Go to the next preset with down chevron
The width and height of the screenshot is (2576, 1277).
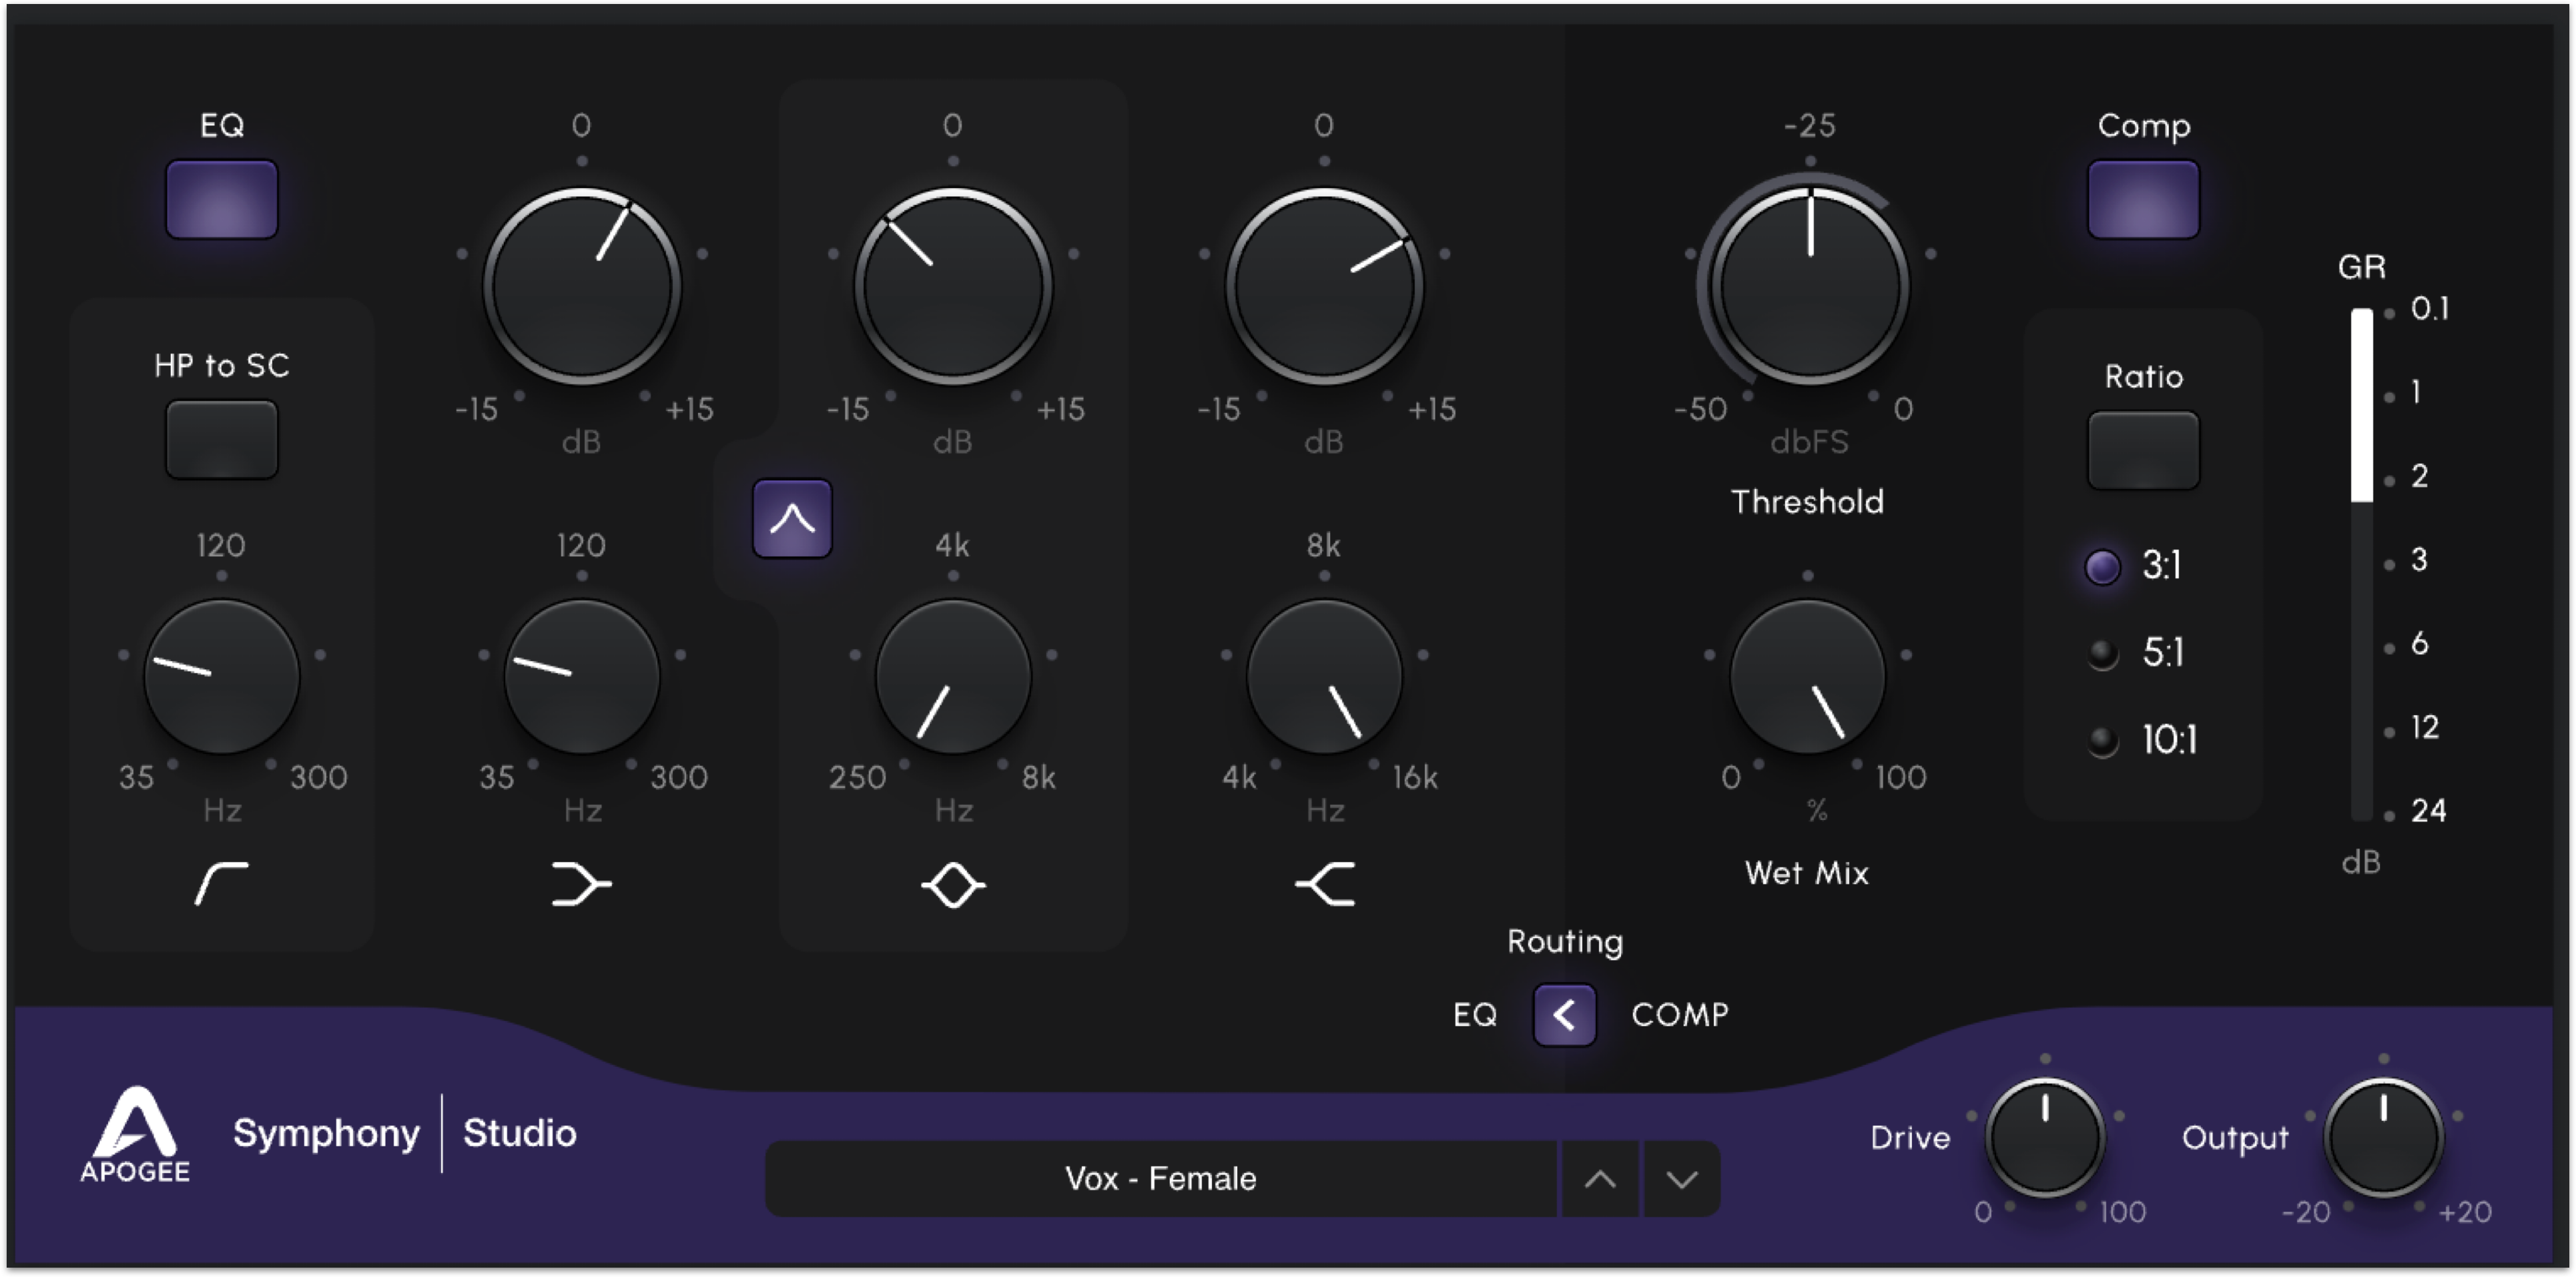point(1682,1179)
